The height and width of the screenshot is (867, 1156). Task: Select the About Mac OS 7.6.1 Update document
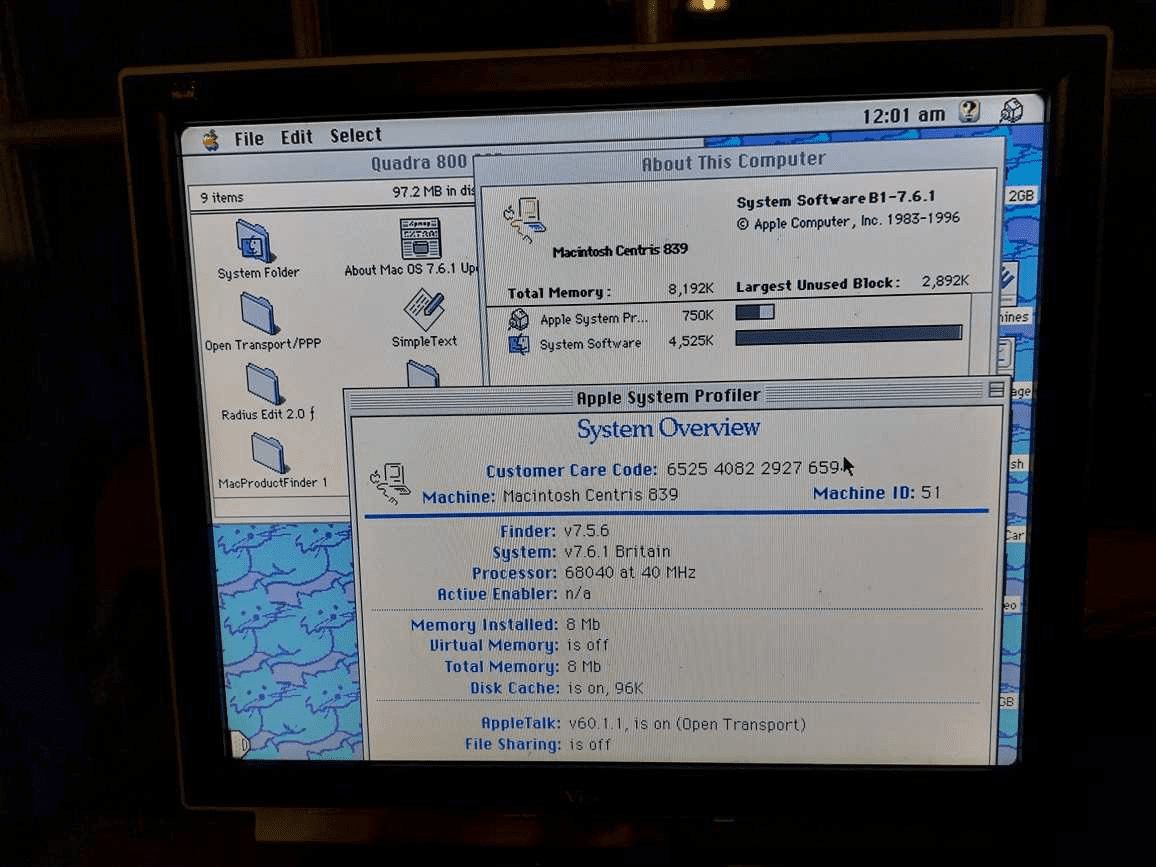pos(420,240)
